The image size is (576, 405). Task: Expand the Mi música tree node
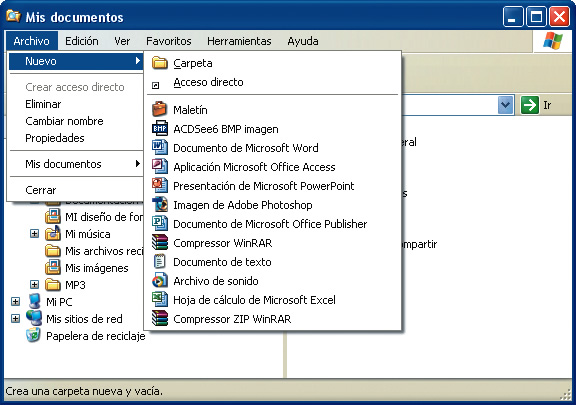pyautogui.click(x=34, y=234)
